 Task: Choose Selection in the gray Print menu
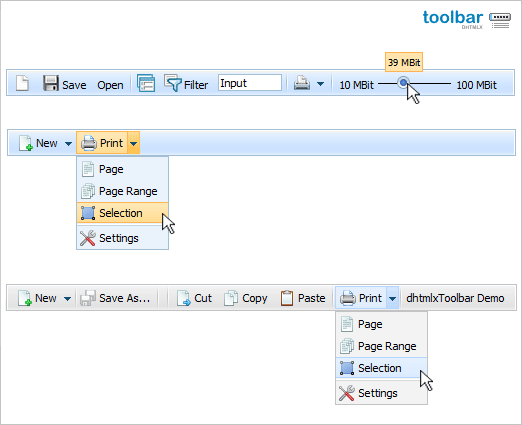pos(381,368)
